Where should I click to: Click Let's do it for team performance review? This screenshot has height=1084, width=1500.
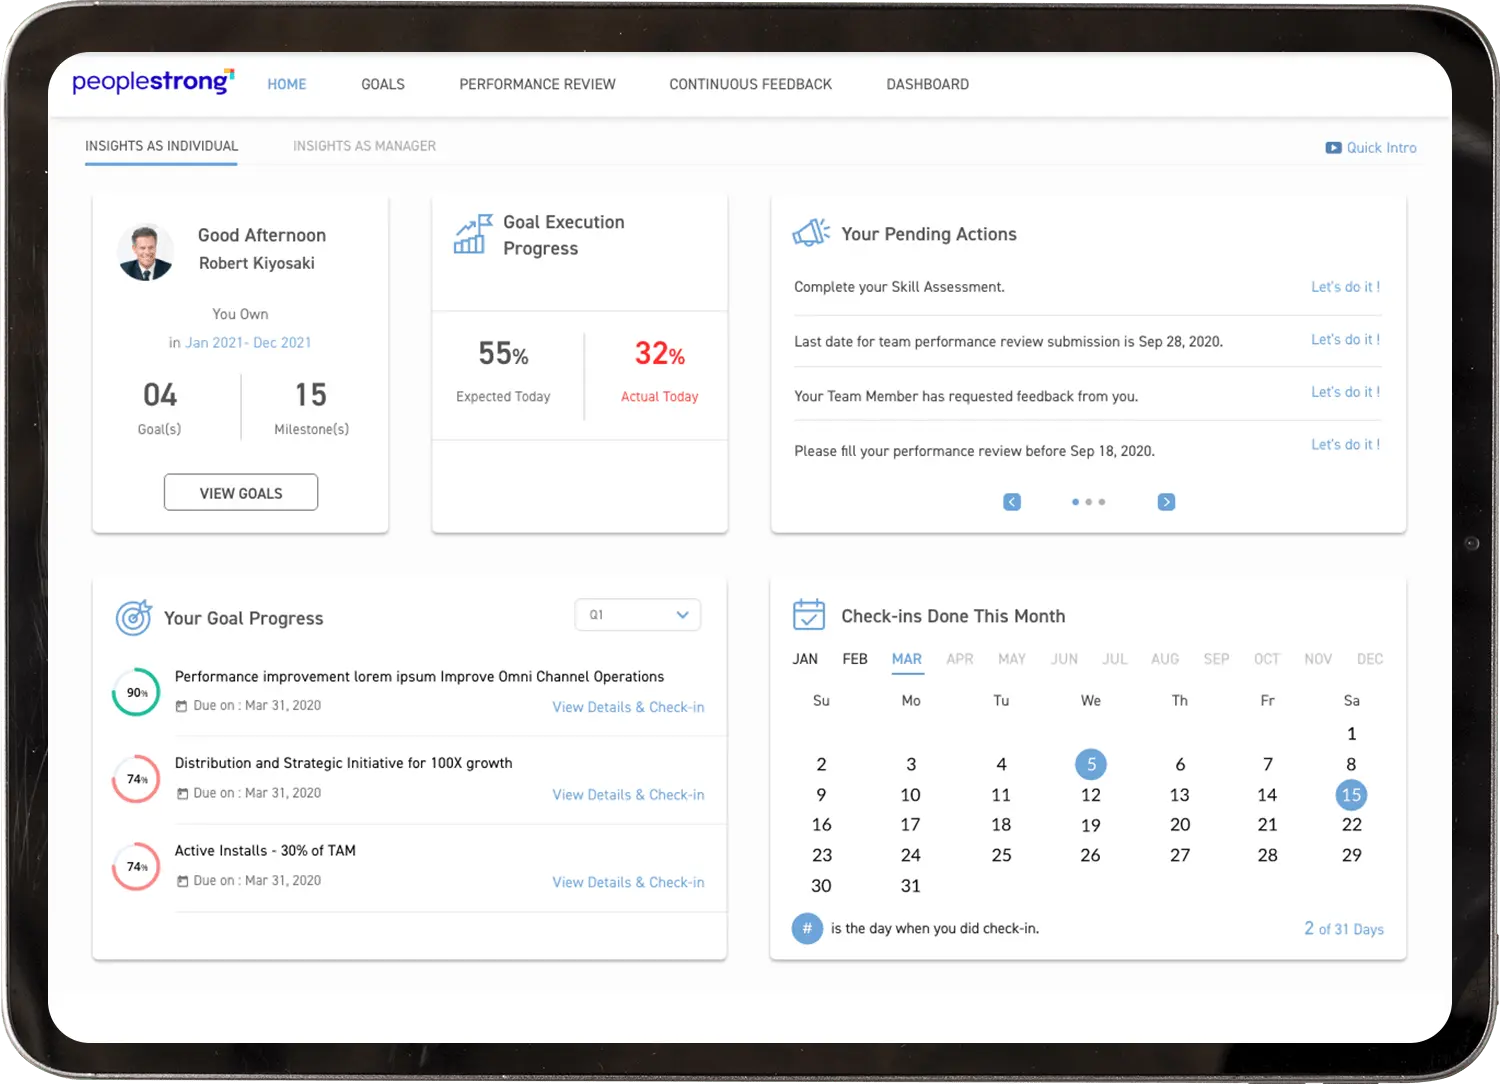tap(1345, 340)
